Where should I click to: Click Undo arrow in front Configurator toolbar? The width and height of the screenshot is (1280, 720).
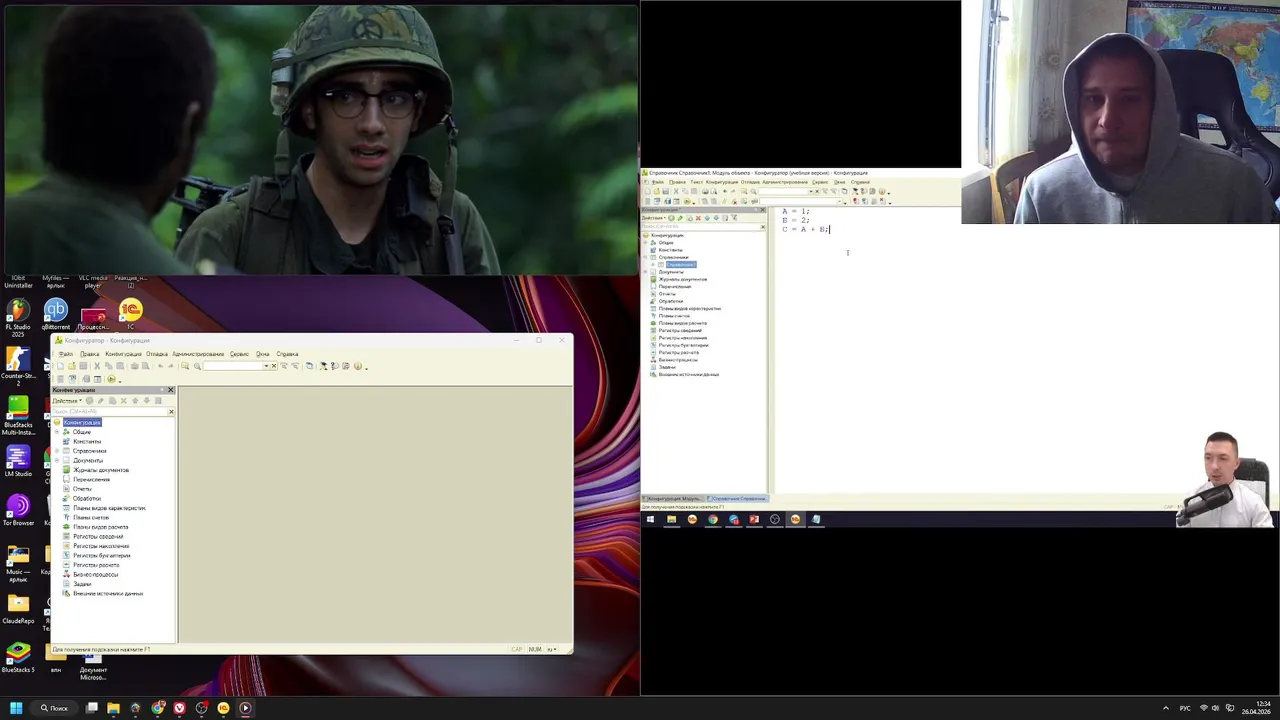point(160,366)
